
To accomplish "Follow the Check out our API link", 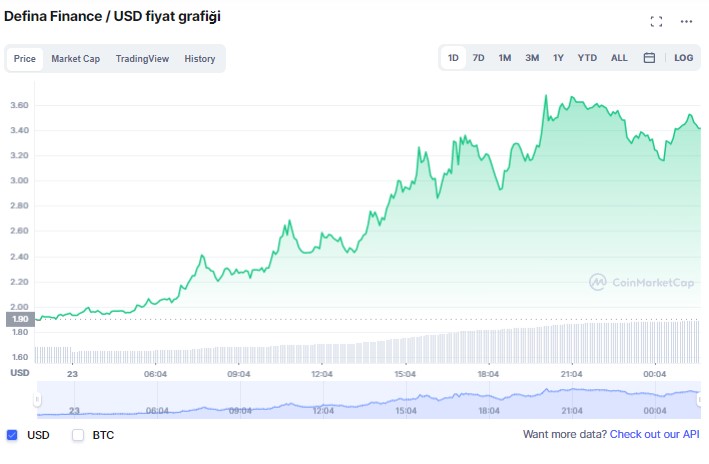I will point(654,434).
